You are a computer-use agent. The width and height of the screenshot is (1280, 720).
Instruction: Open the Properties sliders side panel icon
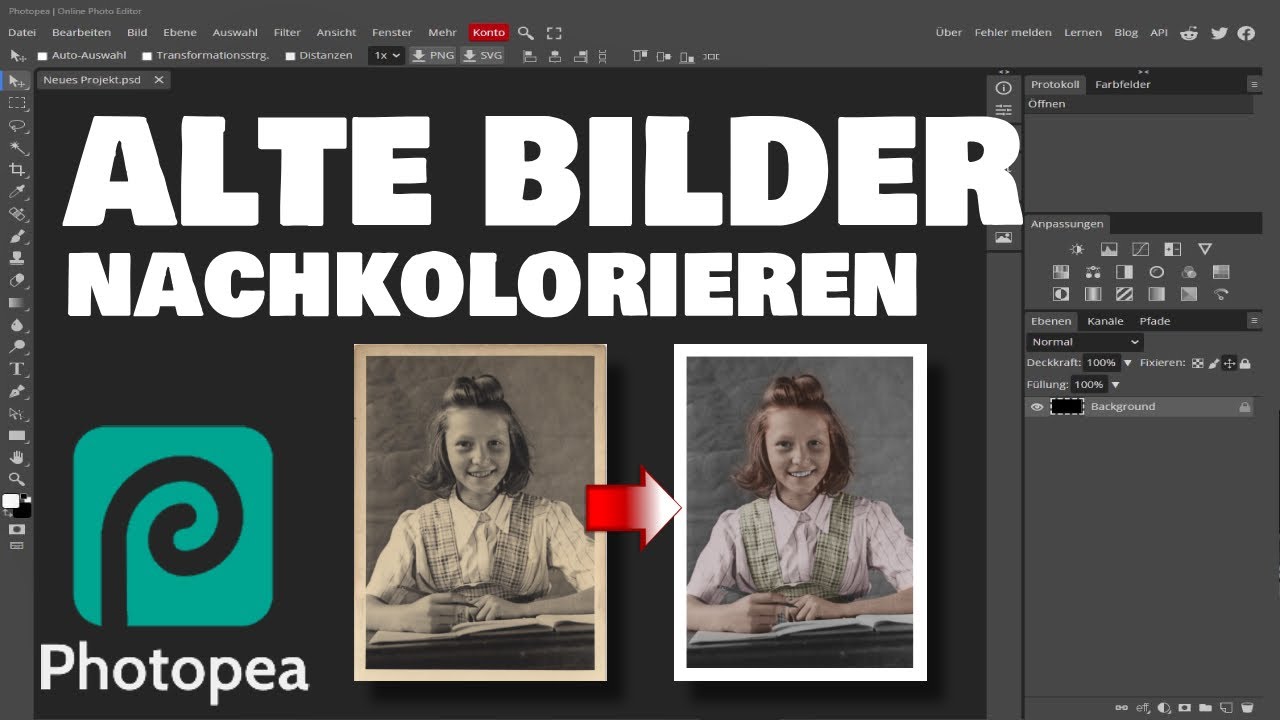coord(1003,110)
